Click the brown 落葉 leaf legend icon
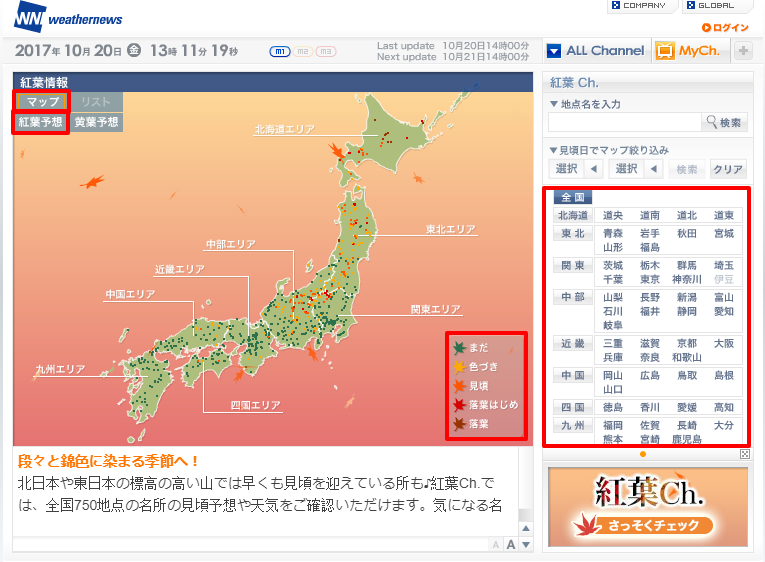Screen dimensions: 765x562 coord(459,424)
